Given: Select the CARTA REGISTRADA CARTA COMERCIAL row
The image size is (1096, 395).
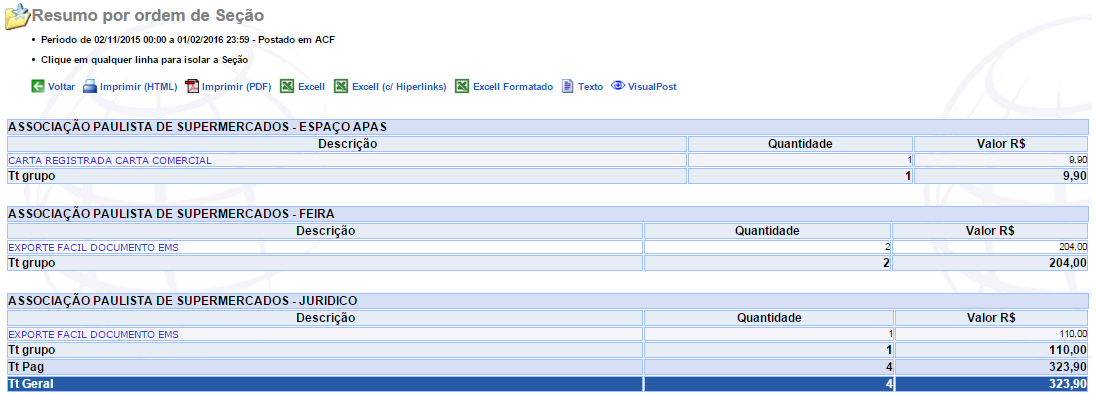Looking at the screenshot, I should 547,160.
